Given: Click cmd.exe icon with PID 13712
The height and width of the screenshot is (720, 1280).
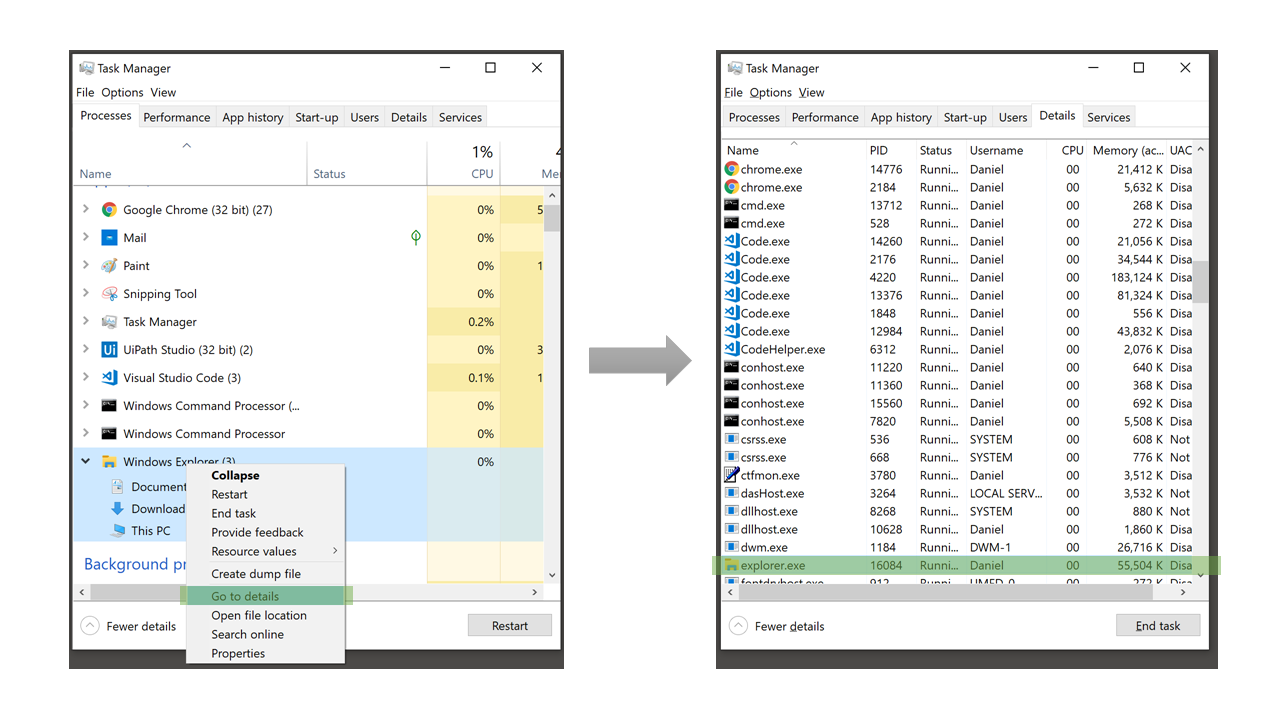Looking at the screenshot, I should [731, 205].
